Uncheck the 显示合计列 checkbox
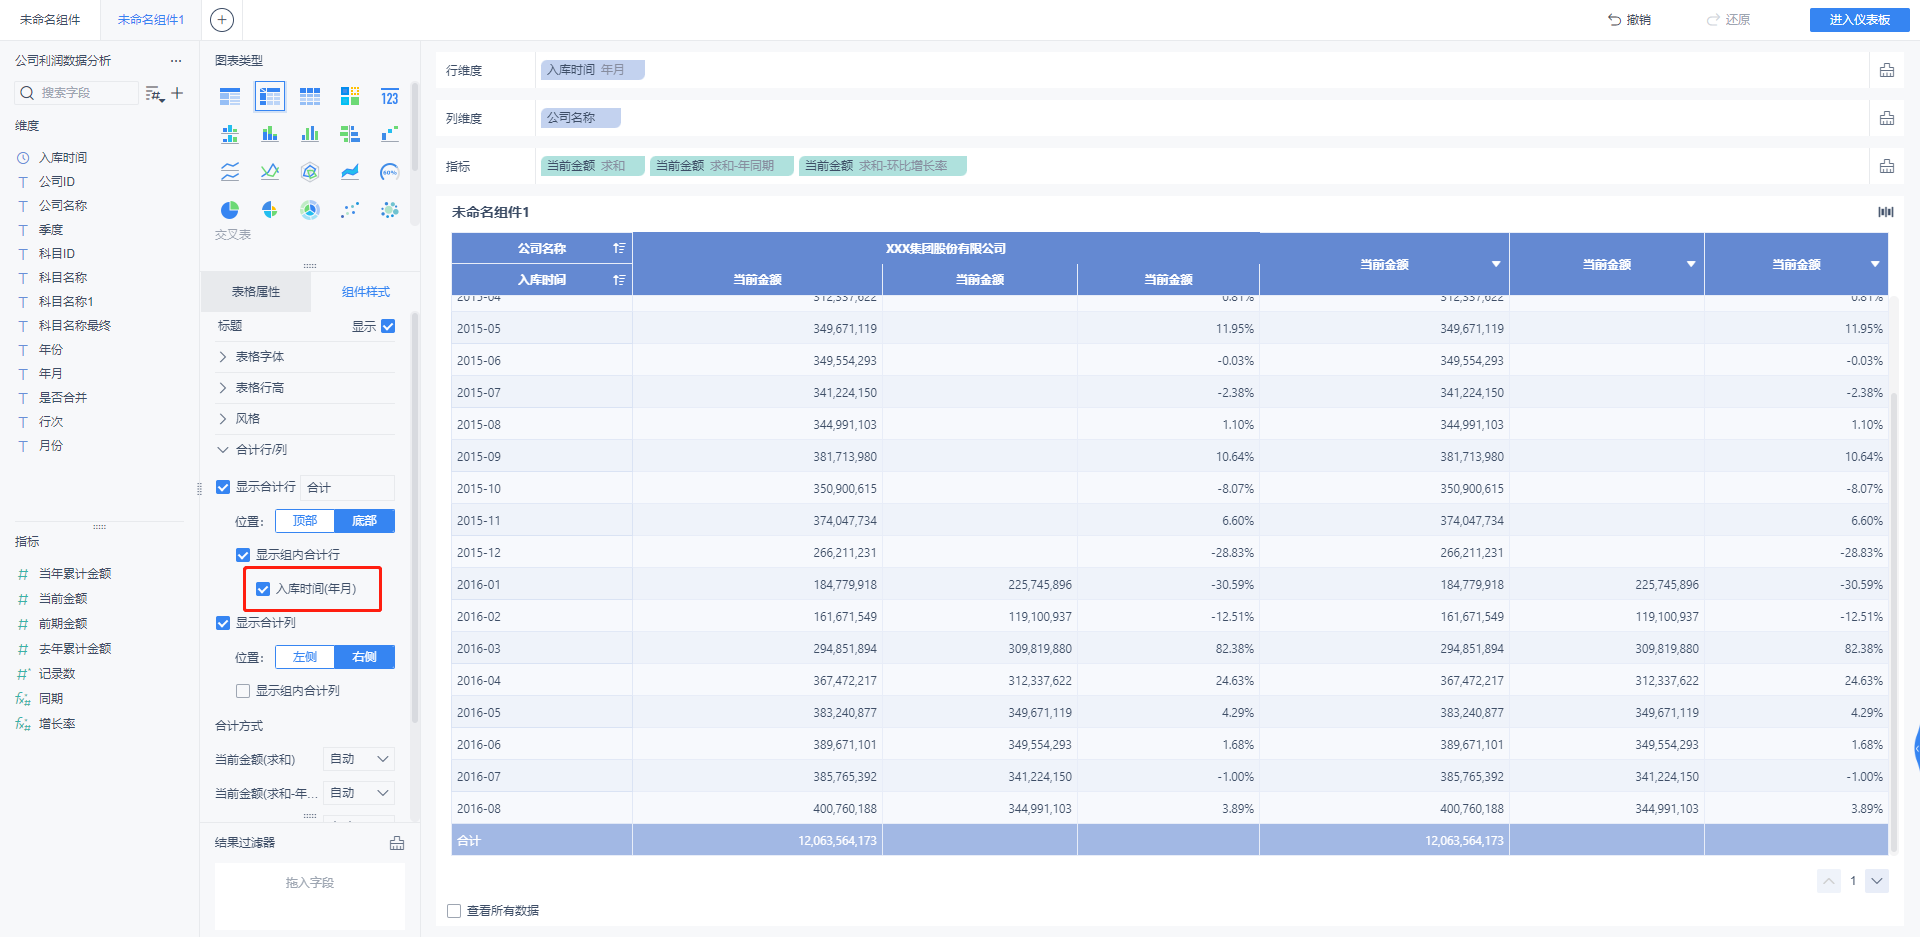 point(223,623)
